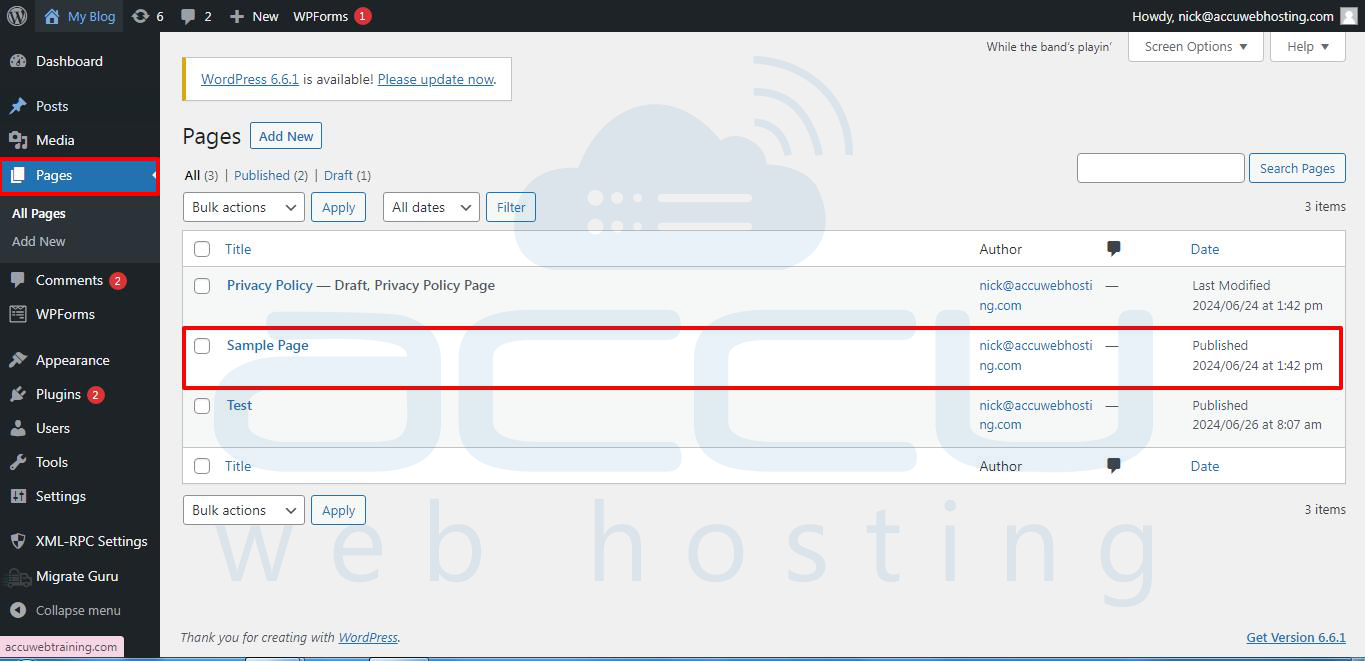
Task: Click the Comments bubble icon in the sidebar
Action: (x=18, y=280)
